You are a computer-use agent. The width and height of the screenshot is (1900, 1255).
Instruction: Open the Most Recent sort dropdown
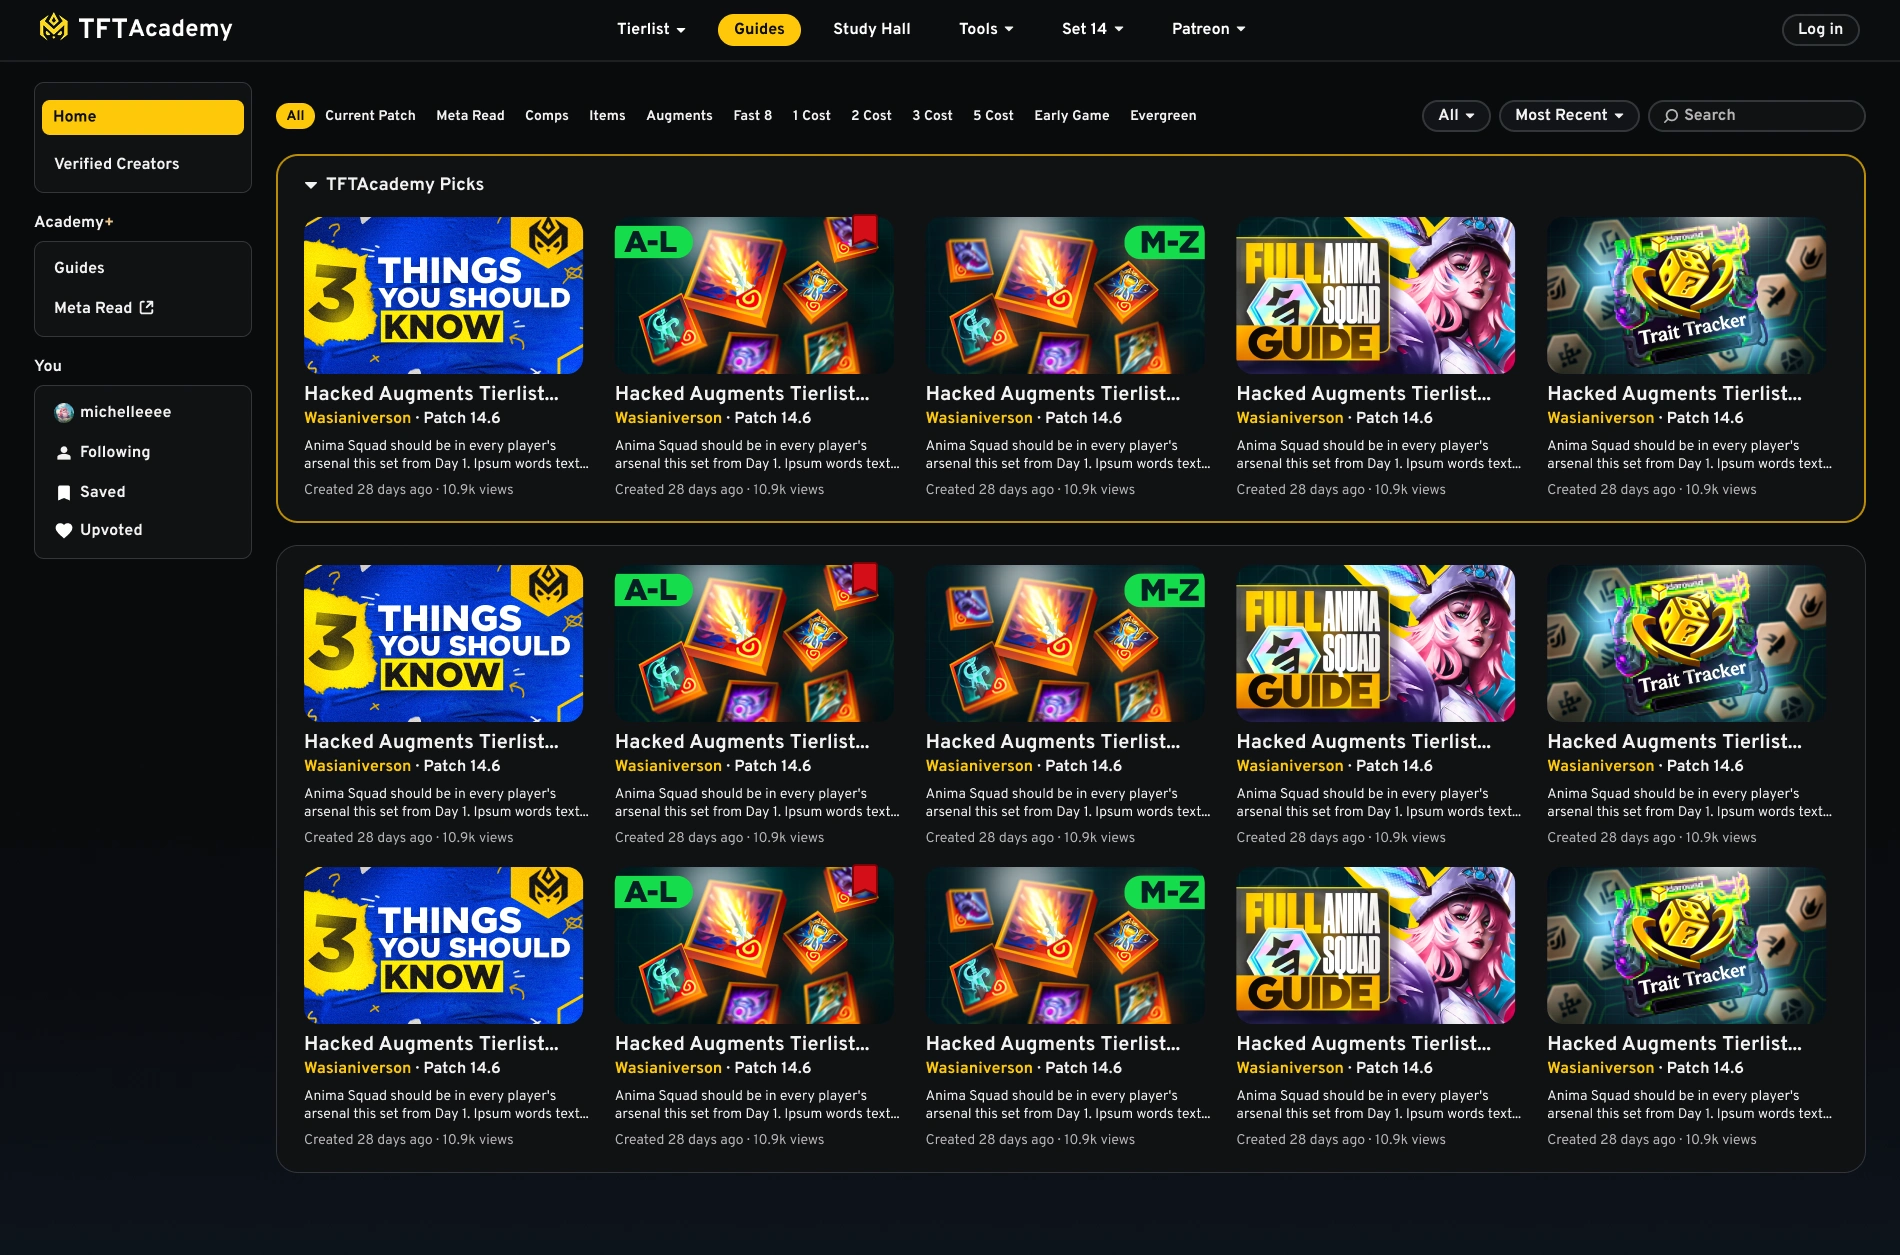[x=1568, y=115]
